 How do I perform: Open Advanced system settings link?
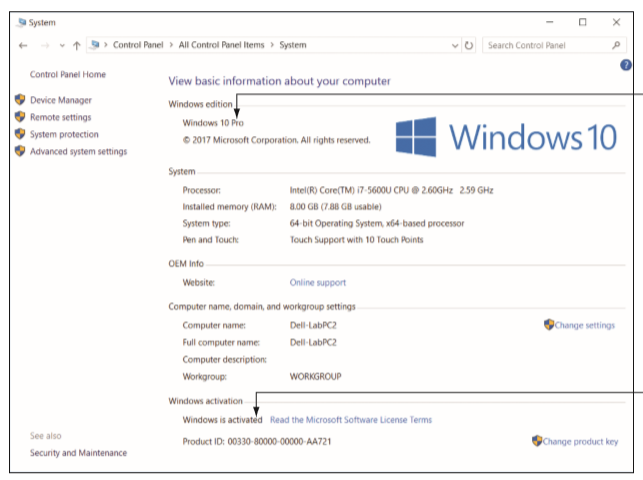[78, 152]
